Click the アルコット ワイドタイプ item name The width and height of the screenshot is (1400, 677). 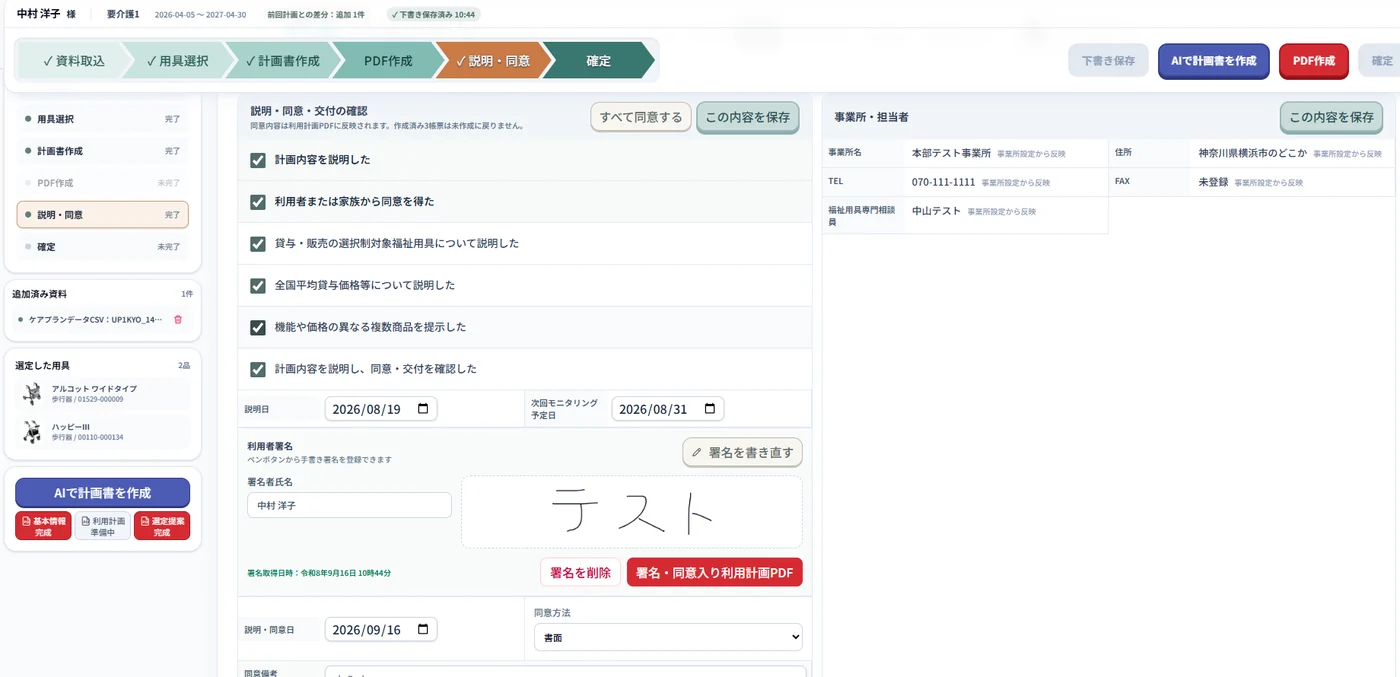tap(94, 388)
